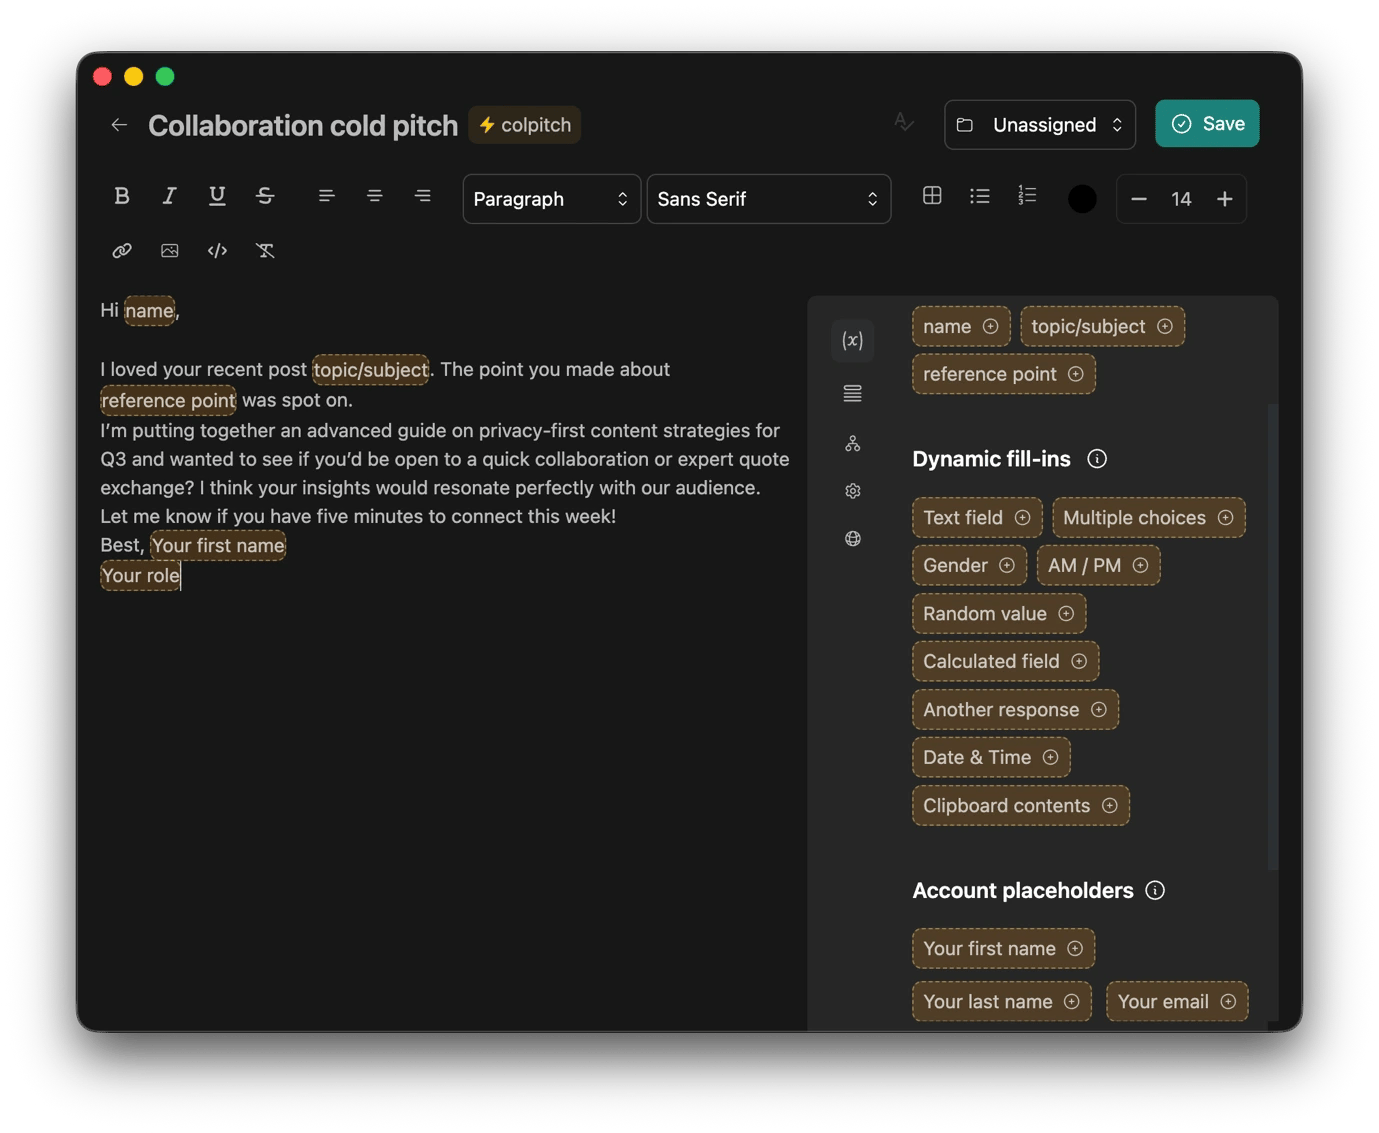Click the Your role tag in the editor

tap(141, 576)
